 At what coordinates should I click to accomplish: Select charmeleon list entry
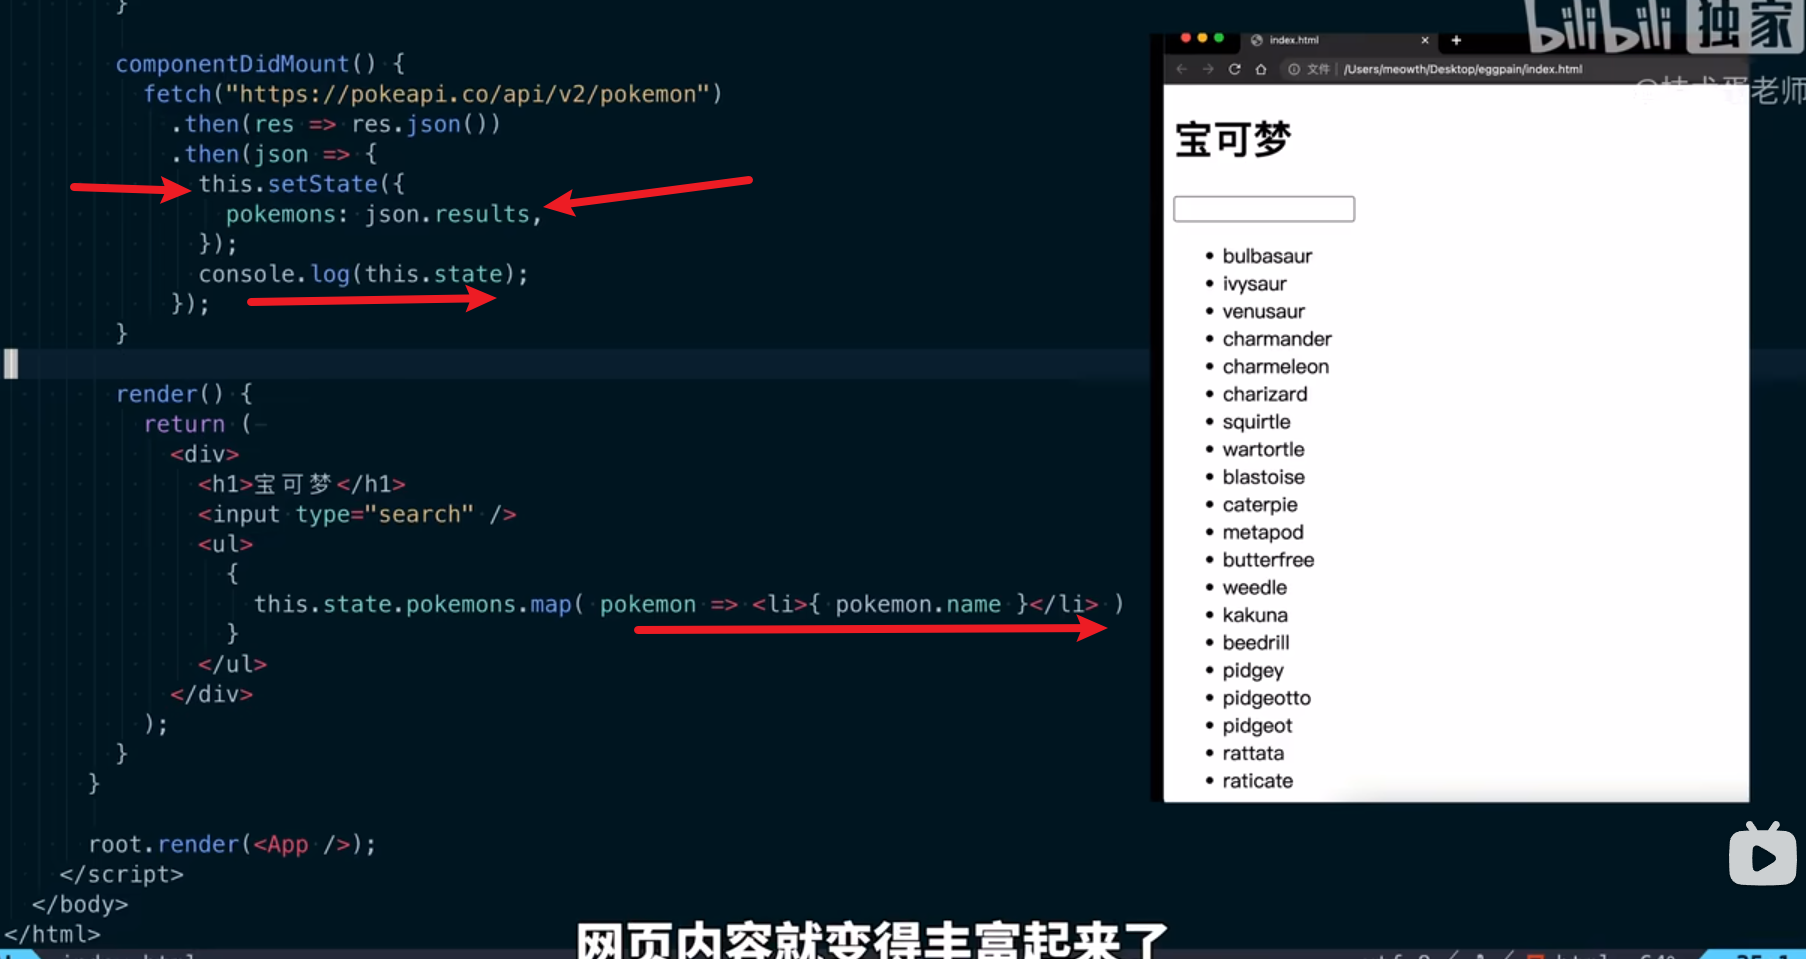(x=1275, y=367)
